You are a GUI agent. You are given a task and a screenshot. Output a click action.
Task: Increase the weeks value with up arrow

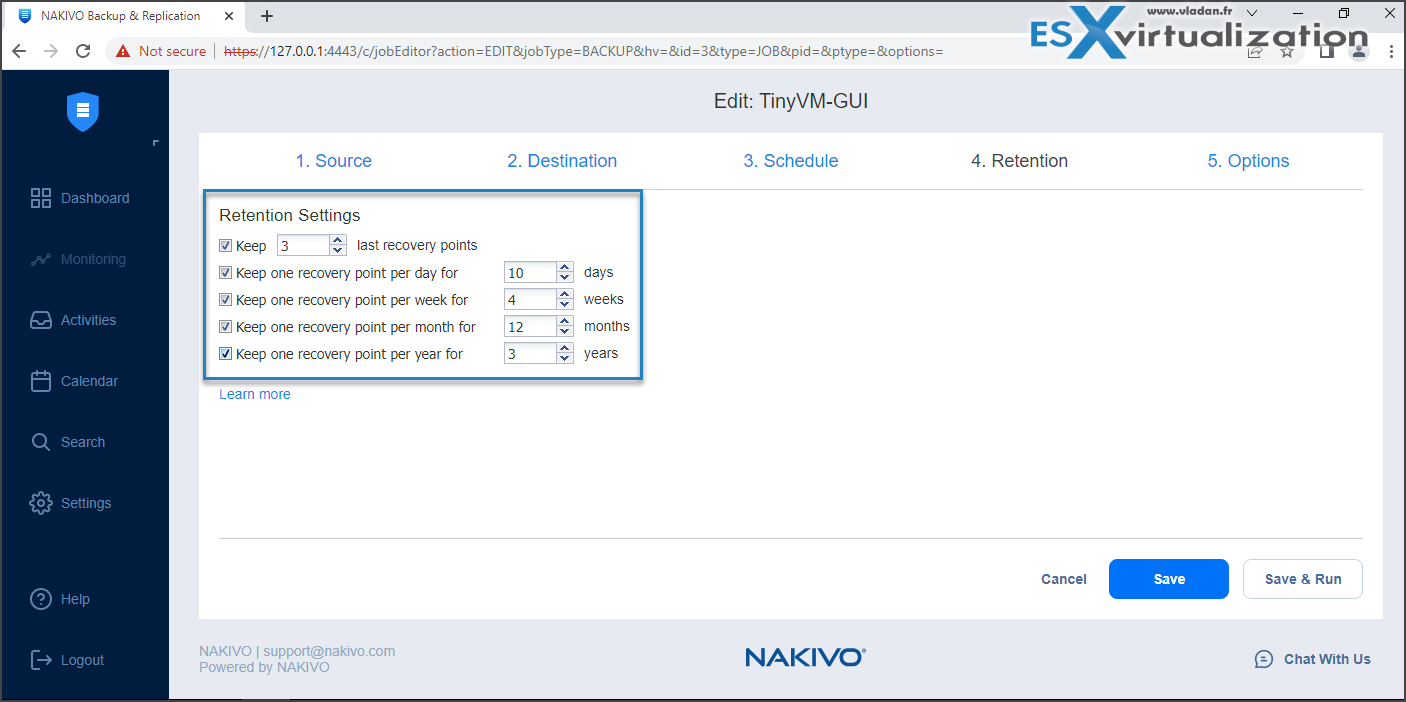[x=565, y=294]
